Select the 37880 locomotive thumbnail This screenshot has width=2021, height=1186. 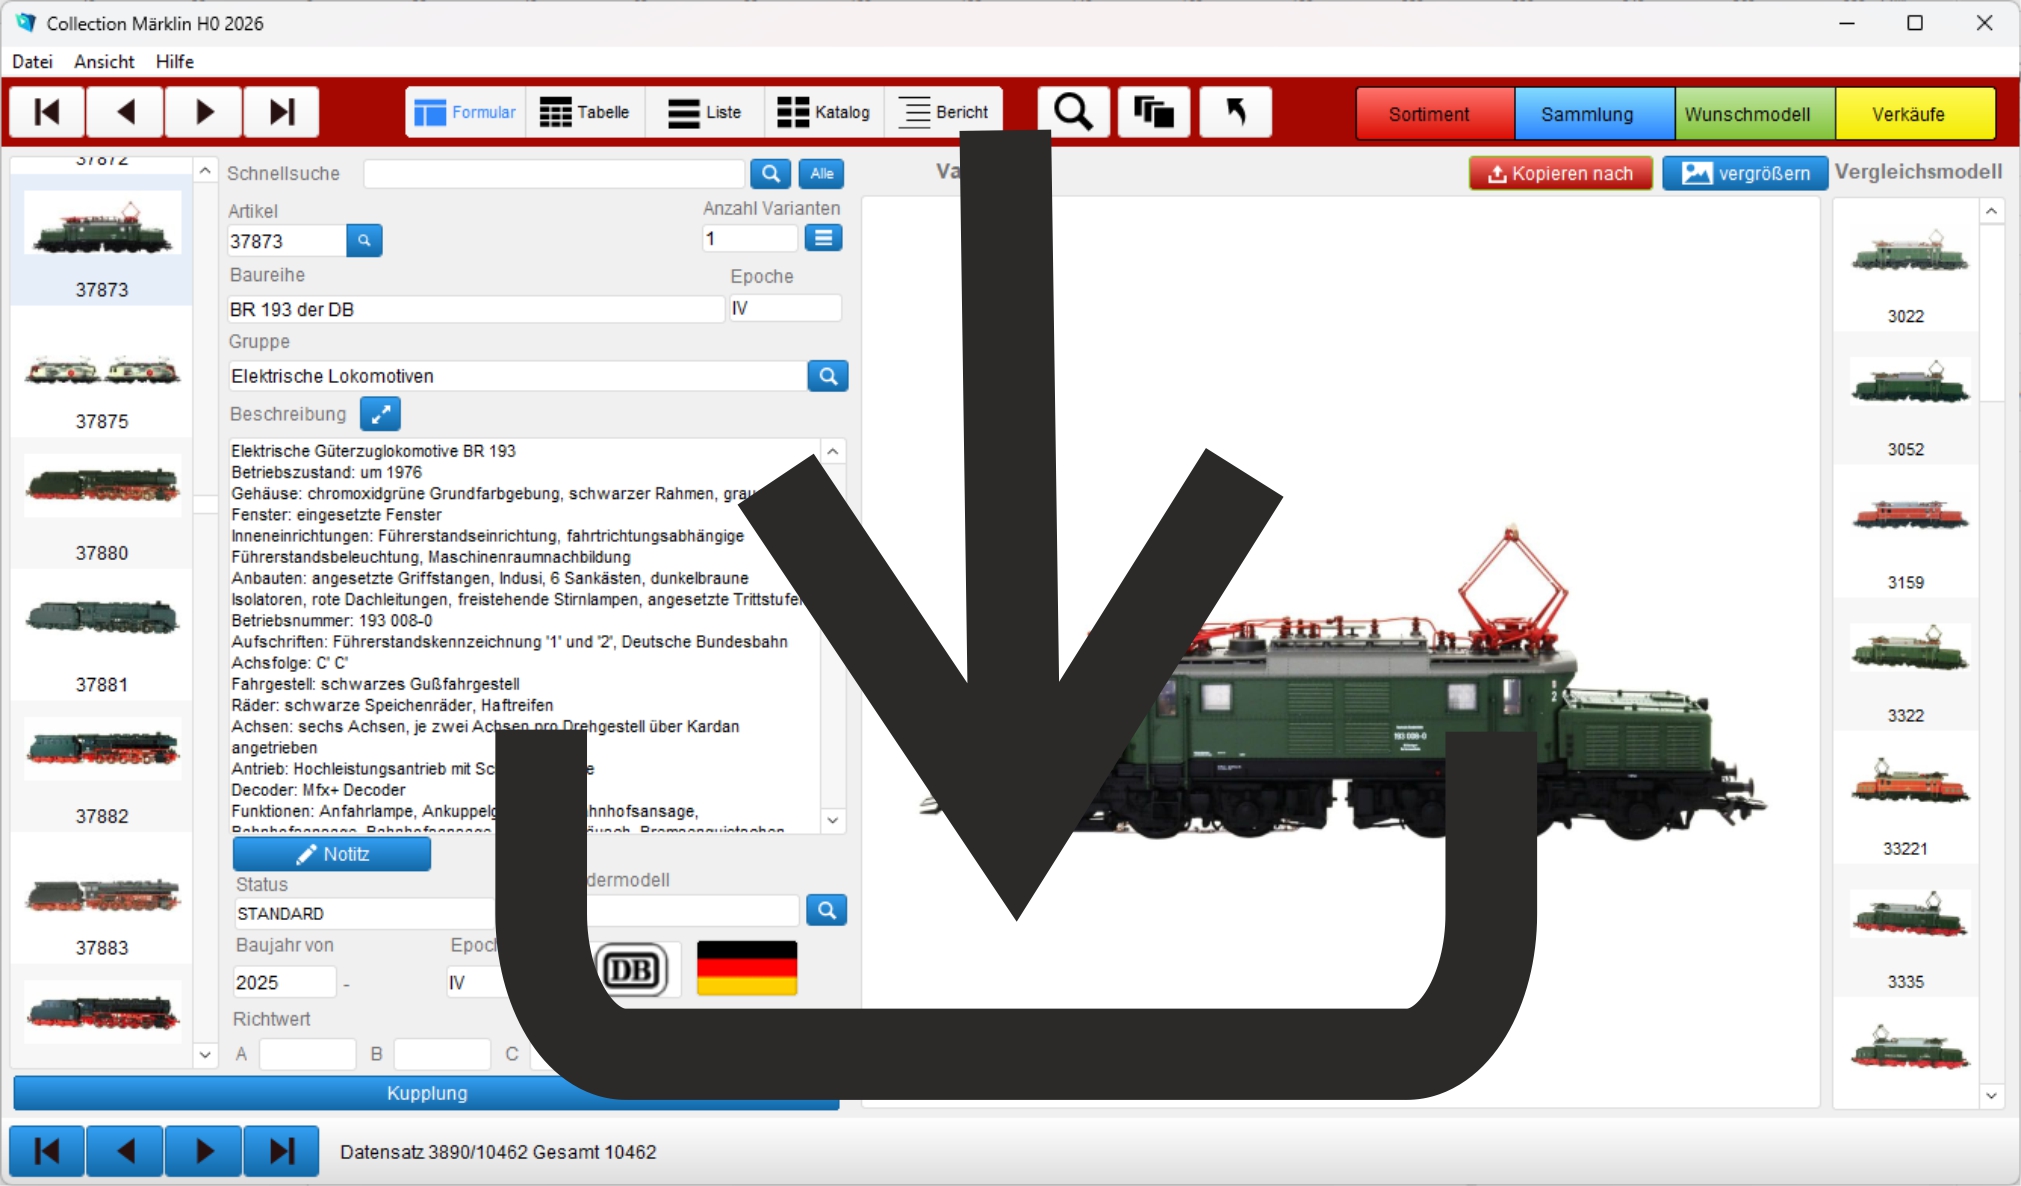102,487
